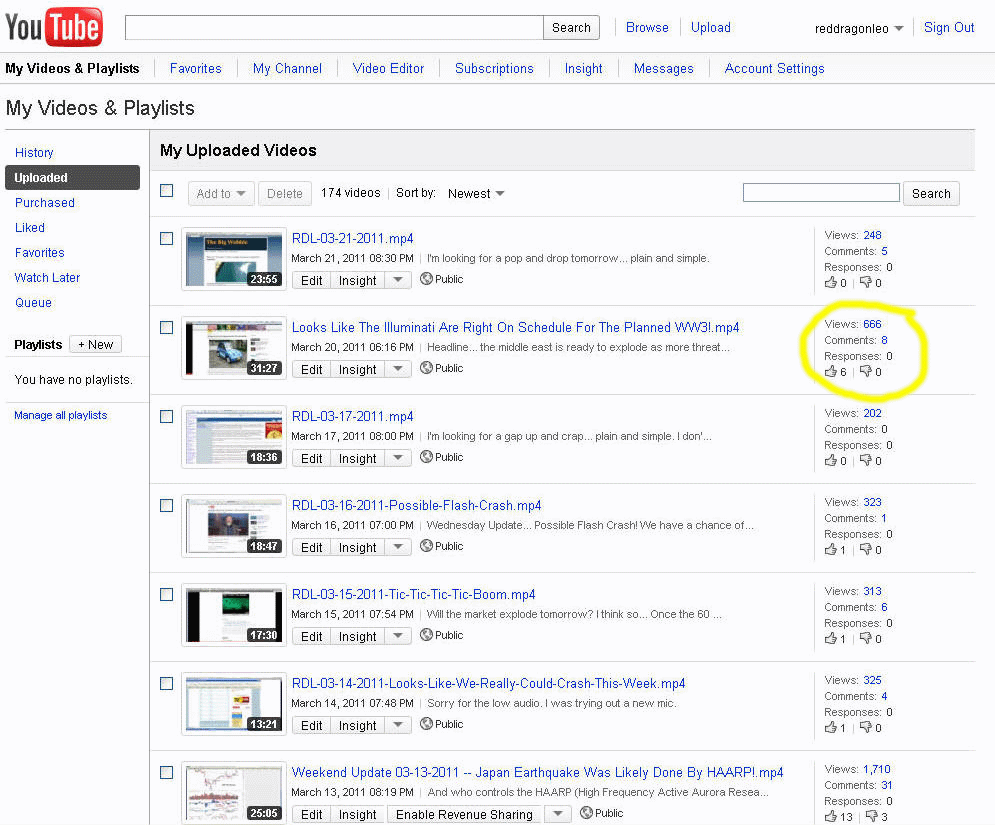This screenshot has width=995, height=825.
Task: Click Sign Out link
Action: pos(949,27)
